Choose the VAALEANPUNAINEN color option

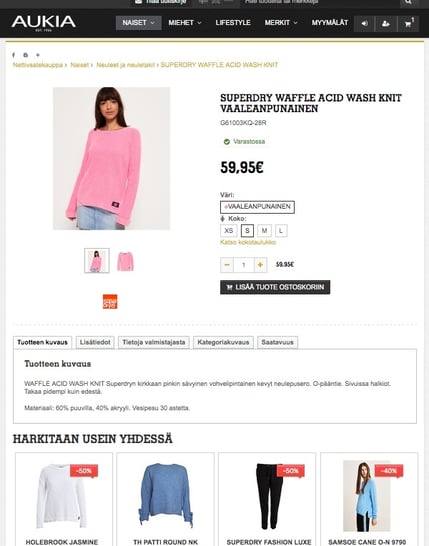257,207
